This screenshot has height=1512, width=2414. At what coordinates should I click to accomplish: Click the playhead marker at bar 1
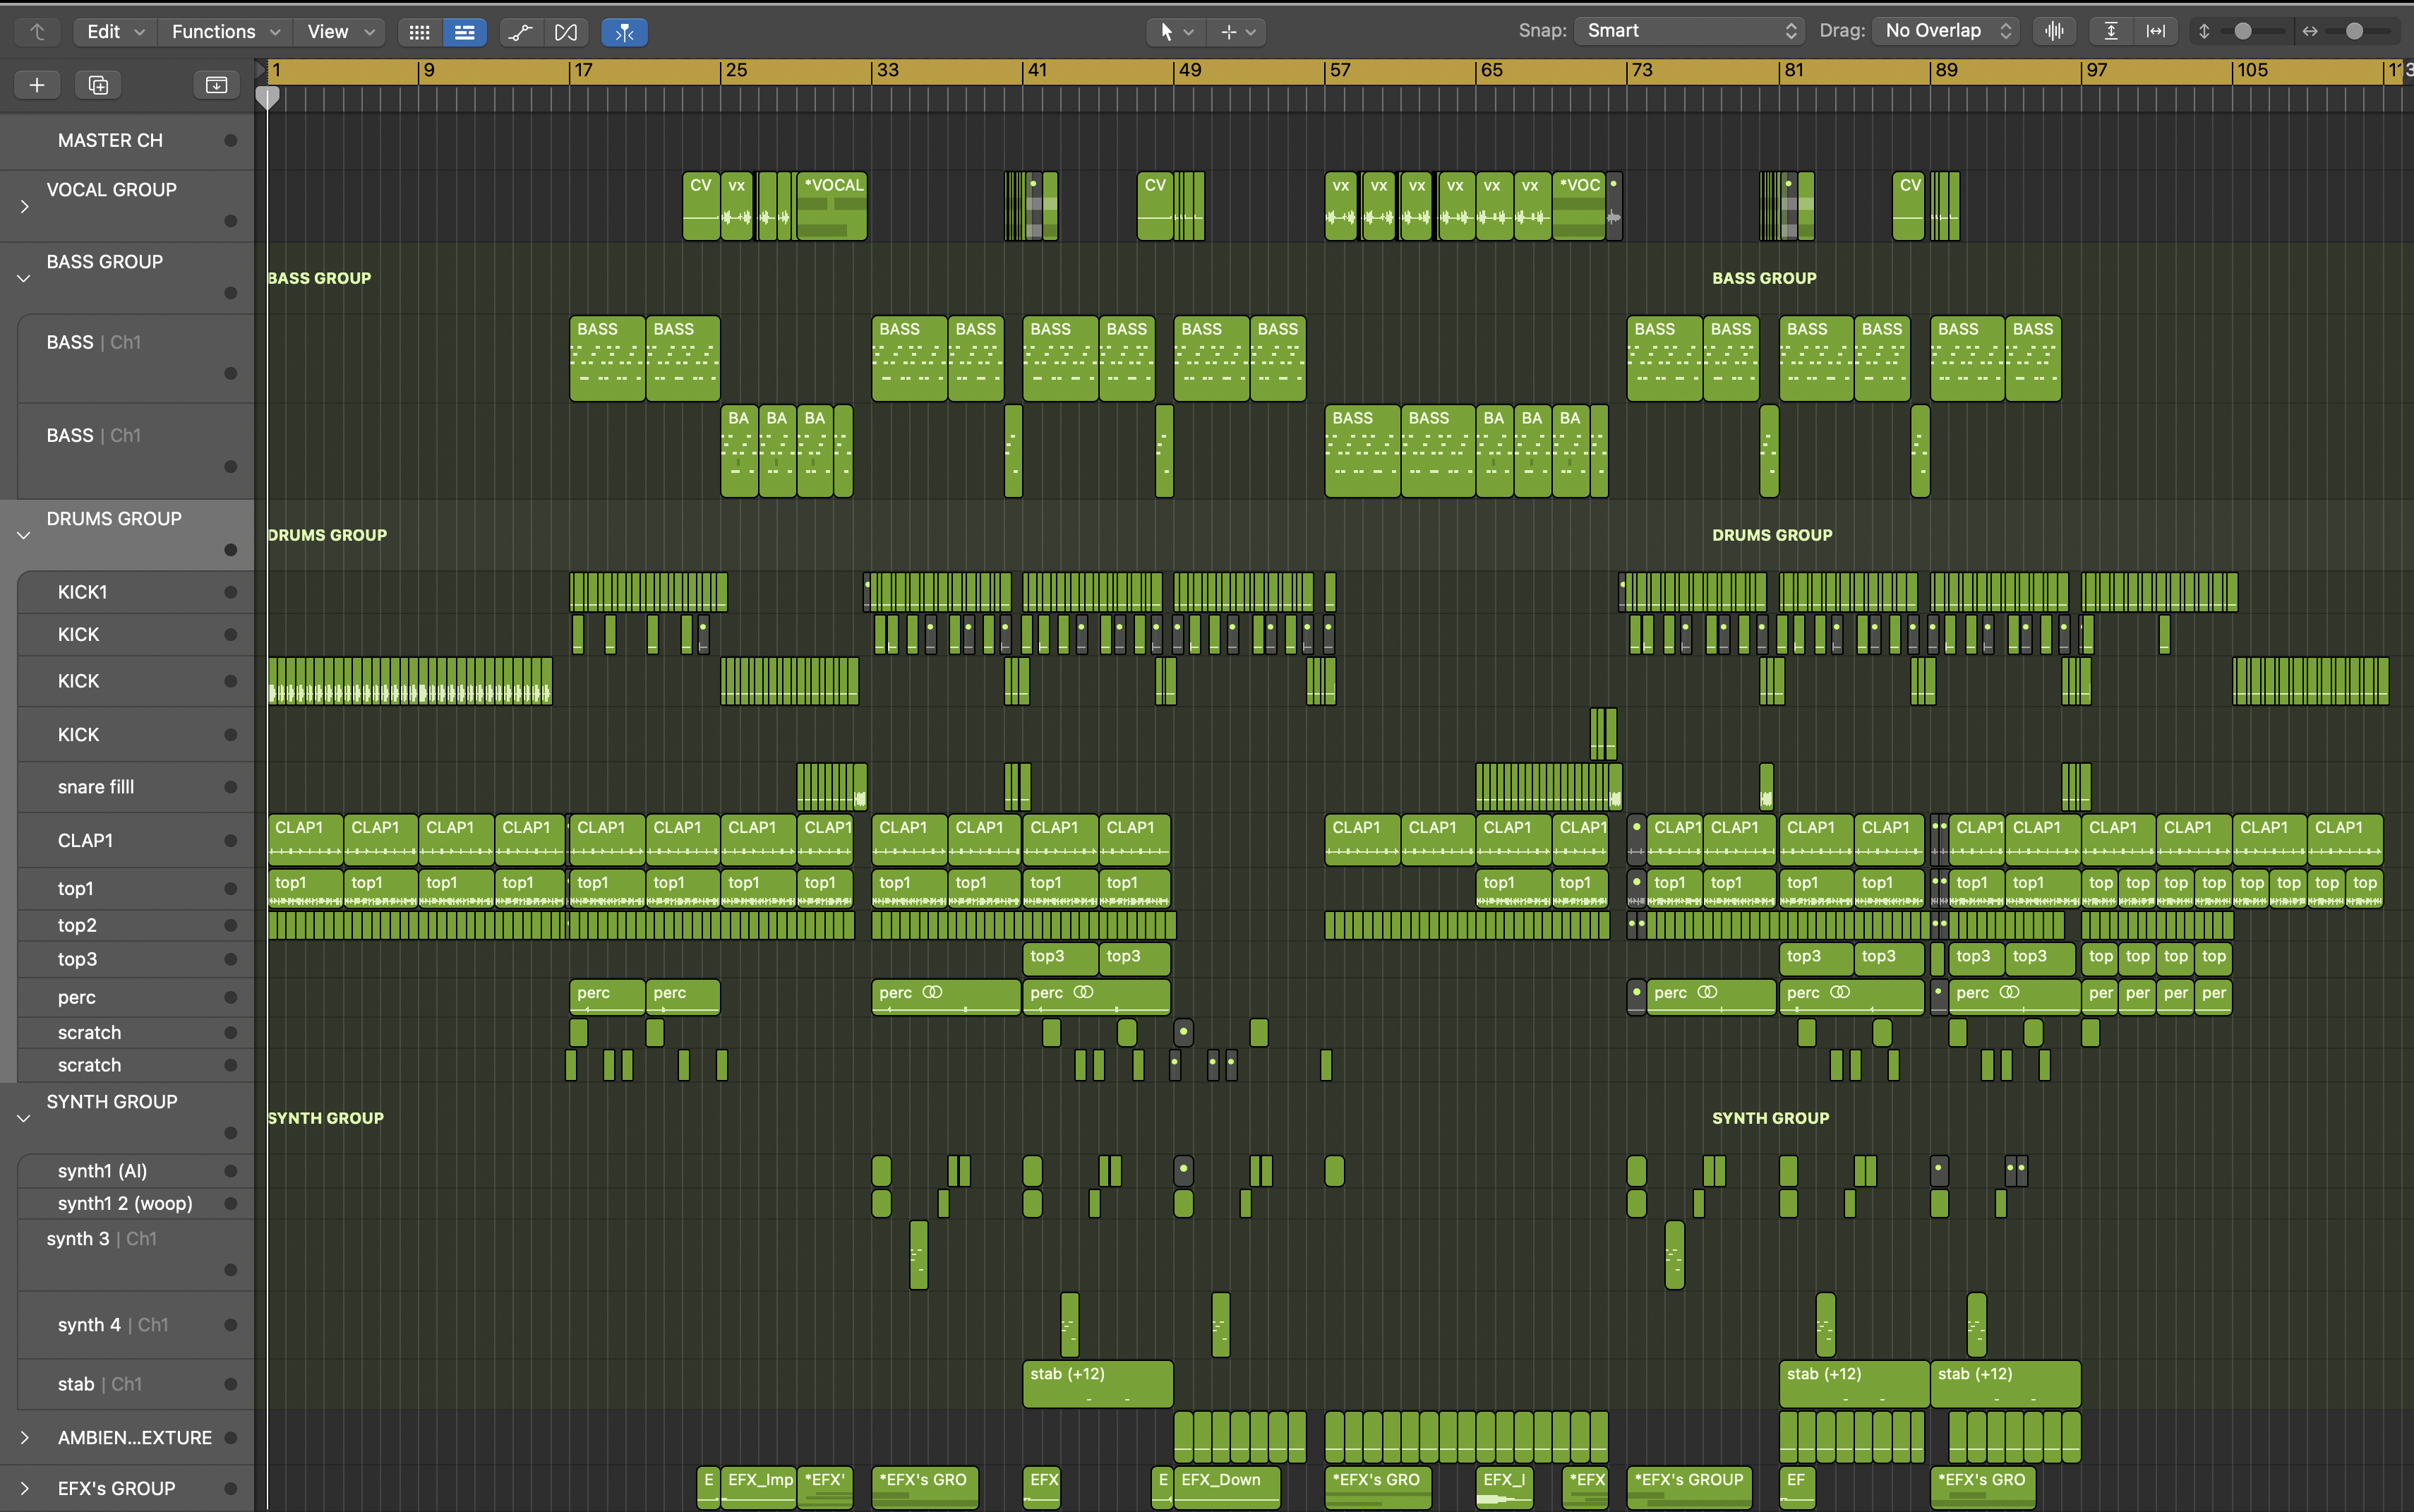(267, 98)
